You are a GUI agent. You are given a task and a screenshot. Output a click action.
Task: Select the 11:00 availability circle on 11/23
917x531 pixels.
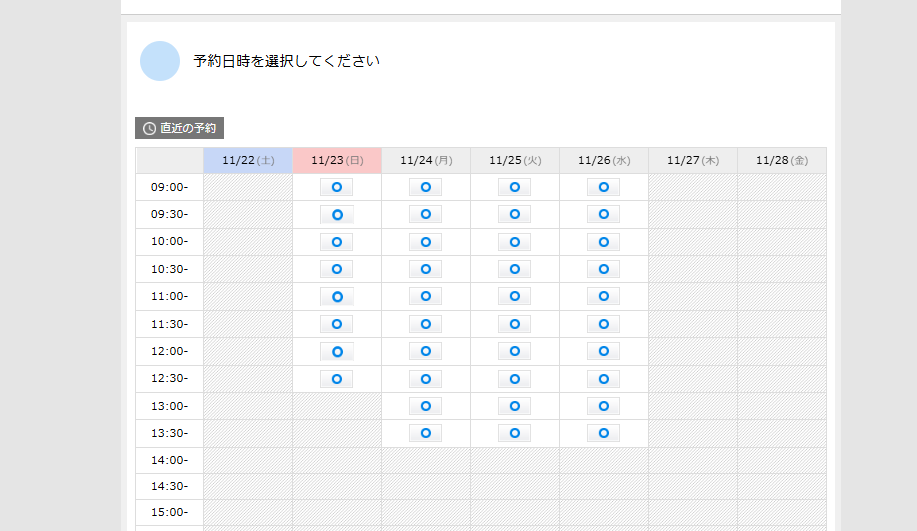336,297
